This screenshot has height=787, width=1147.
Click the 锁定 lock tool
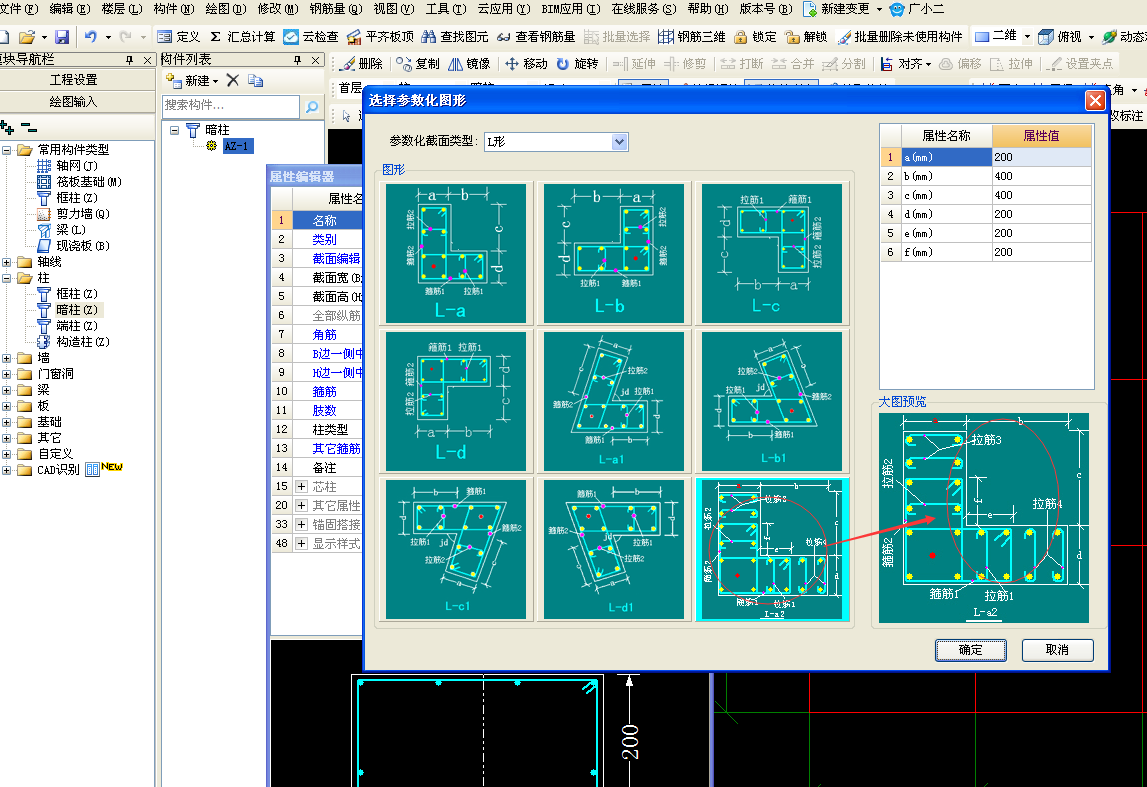coord(755,37)
